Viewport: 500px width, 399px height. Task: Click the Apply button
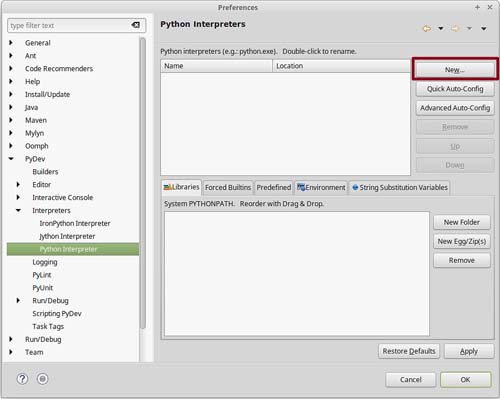pyautogui.click(x=469, y=351)
